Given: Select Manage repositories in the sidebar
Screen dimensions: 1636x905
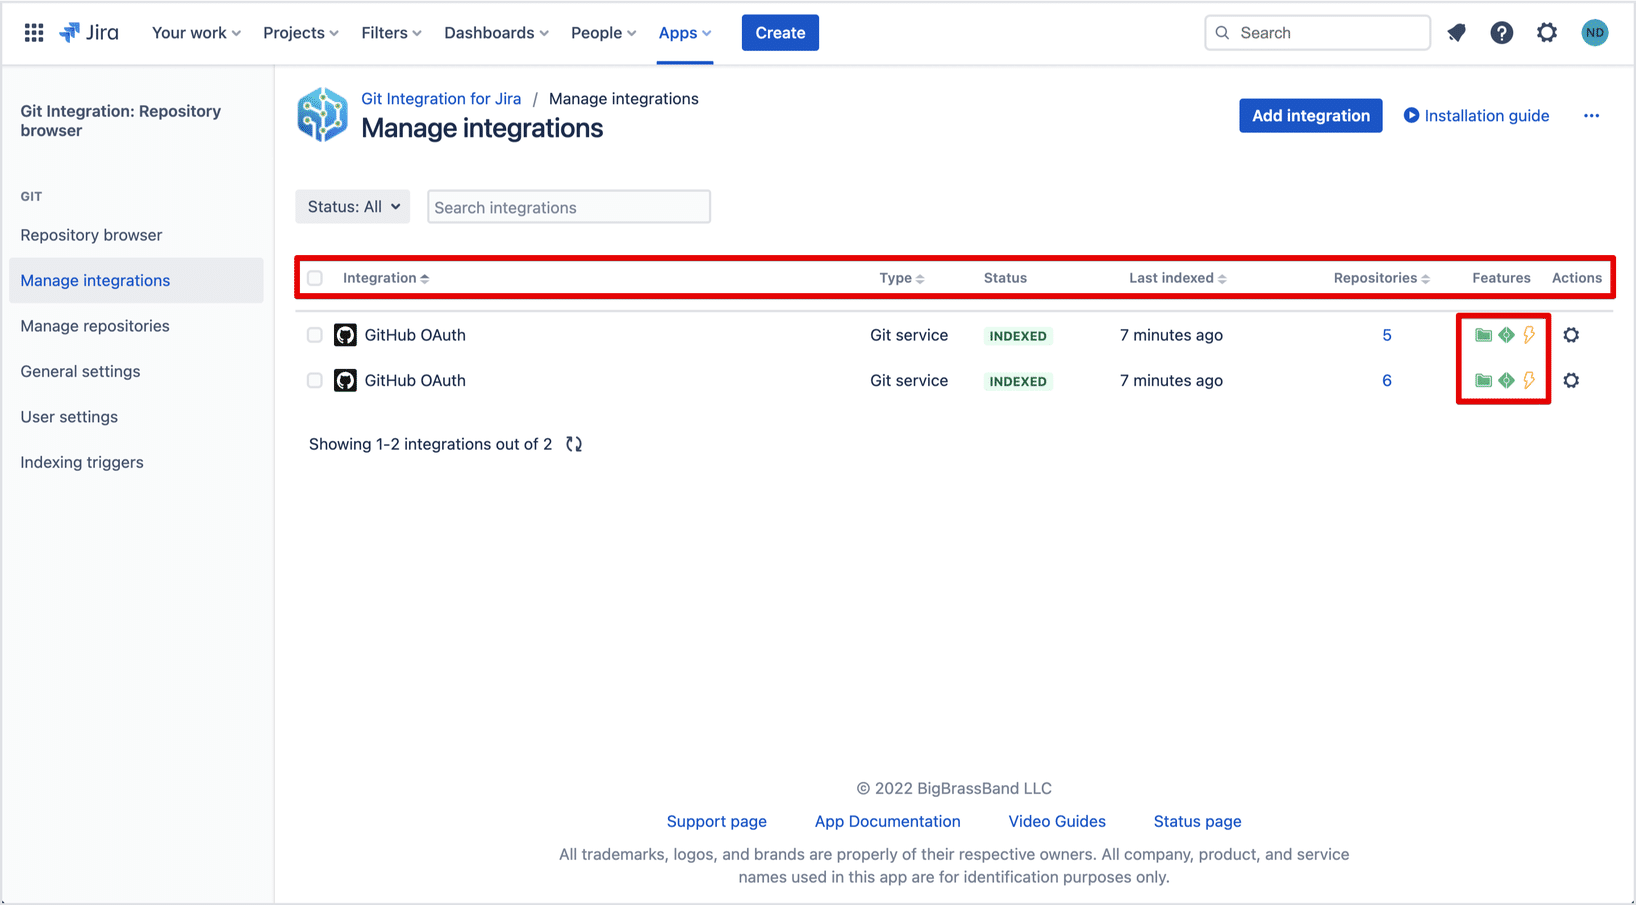Looking at the screenshot, I should [94, 325].
